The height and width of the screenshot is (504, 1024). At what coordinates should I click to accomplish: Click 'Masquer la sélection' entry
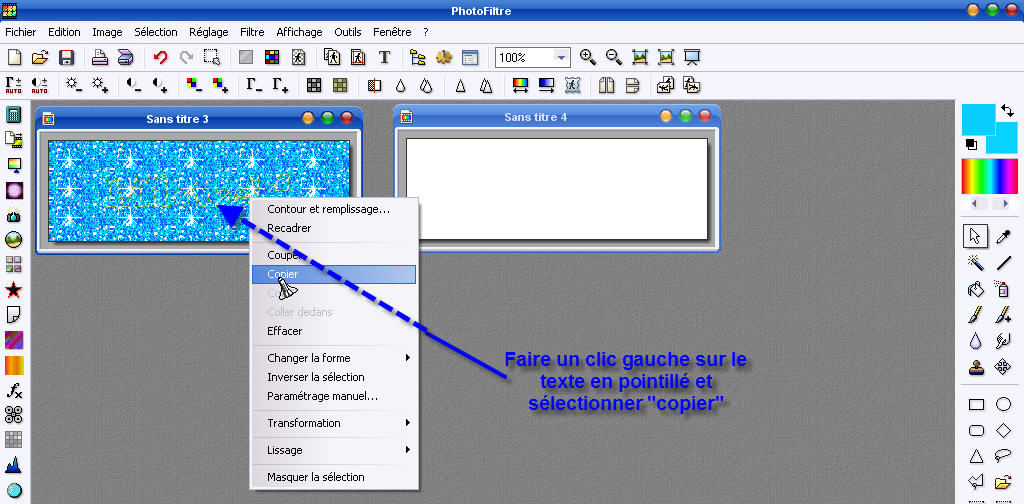coord(316,477)
